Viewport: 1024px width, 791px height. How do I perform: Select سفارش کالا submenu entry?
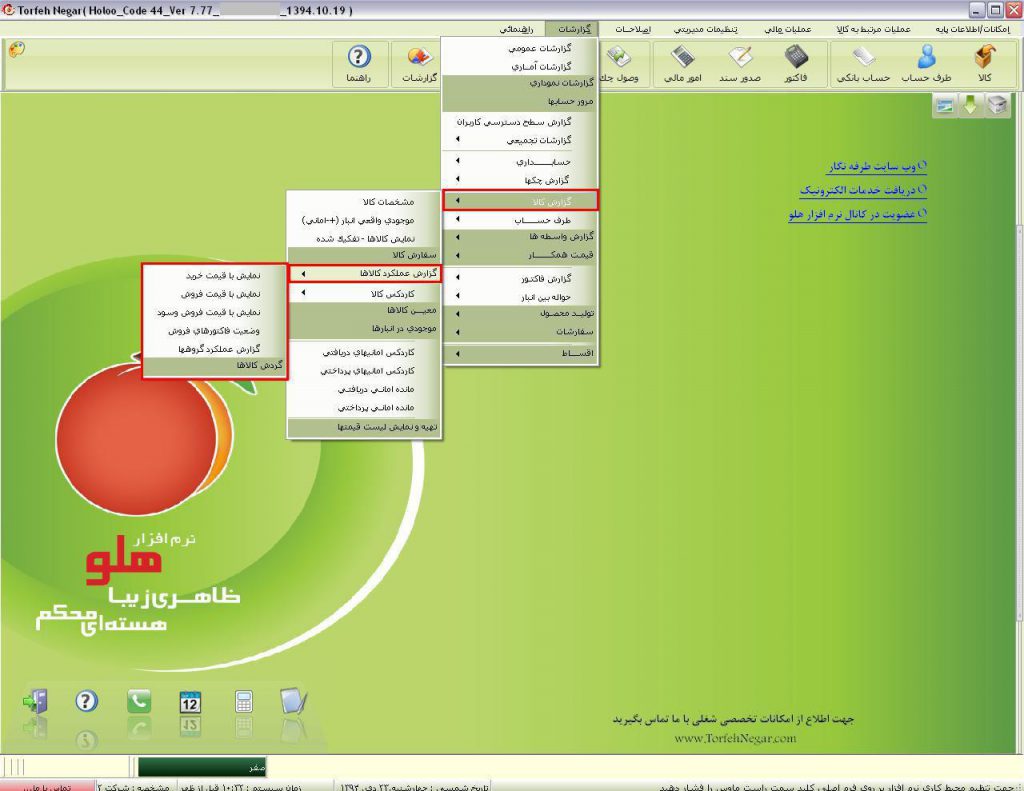[x=365, y=255]
